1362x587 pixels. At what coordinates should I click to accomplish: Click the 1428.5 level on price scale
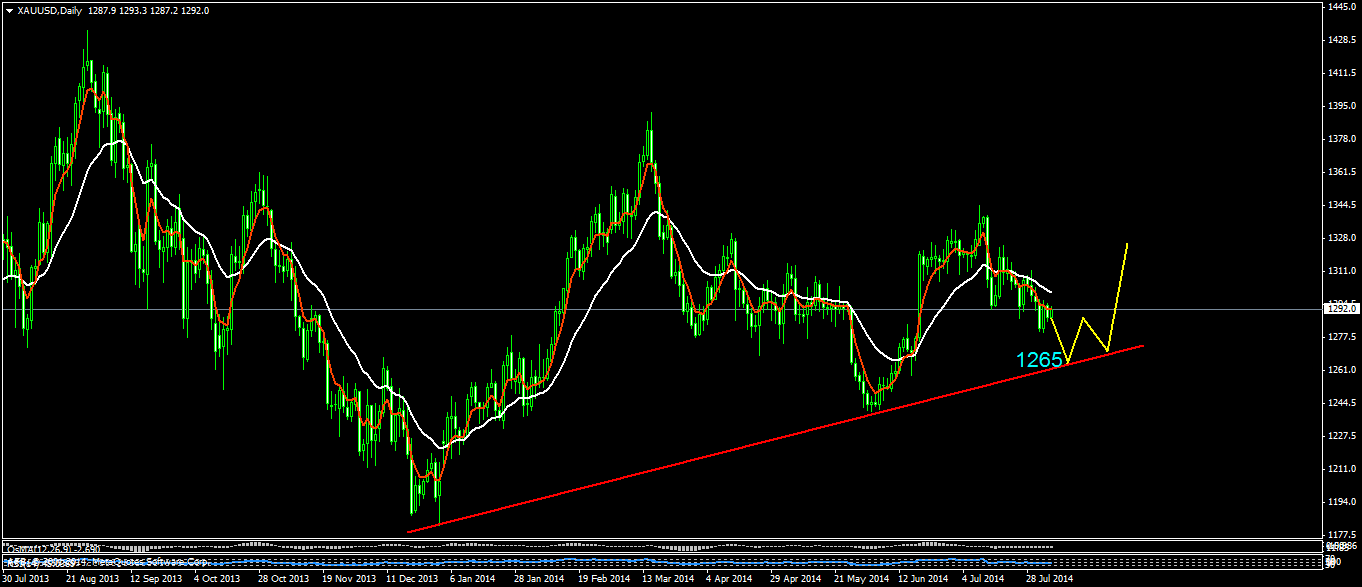click(1341, 40)
